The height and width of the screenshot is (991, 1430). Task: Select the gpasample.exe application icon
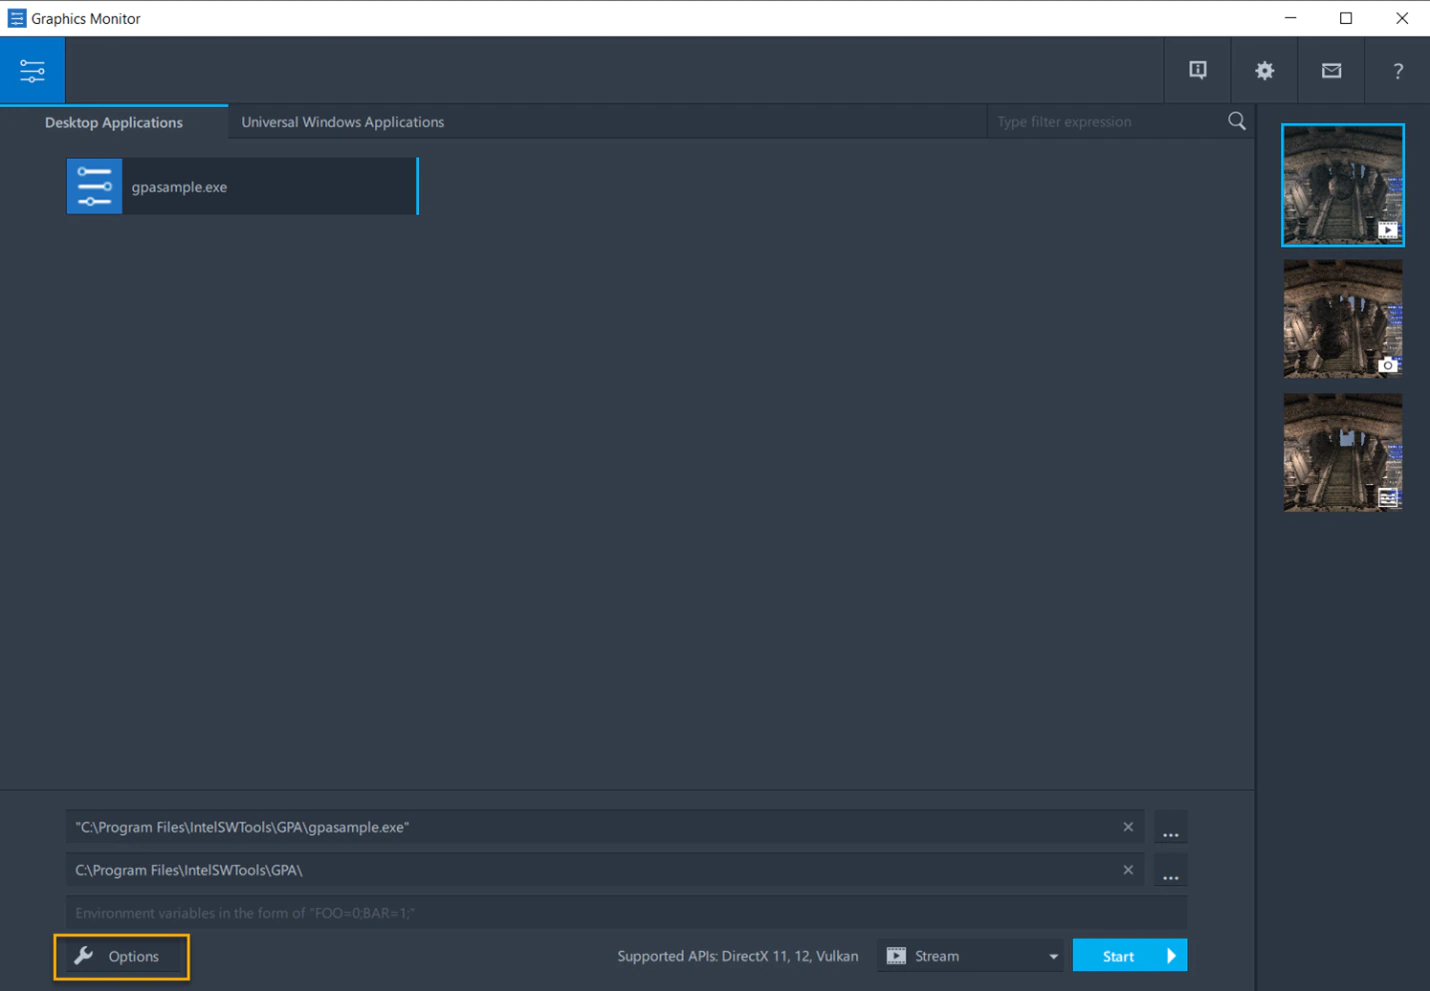[x=95, y=186]
